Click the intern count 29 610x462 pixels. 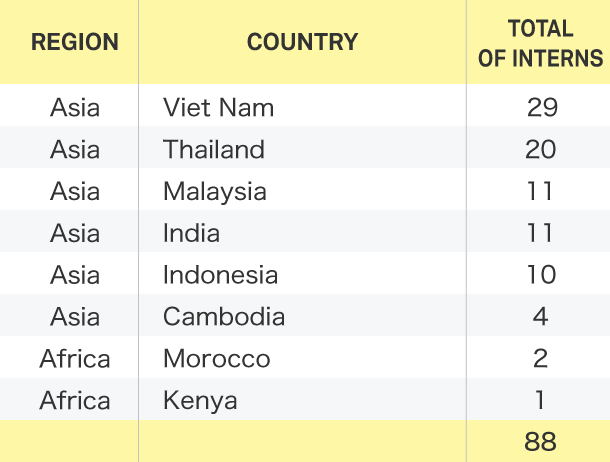542,107
